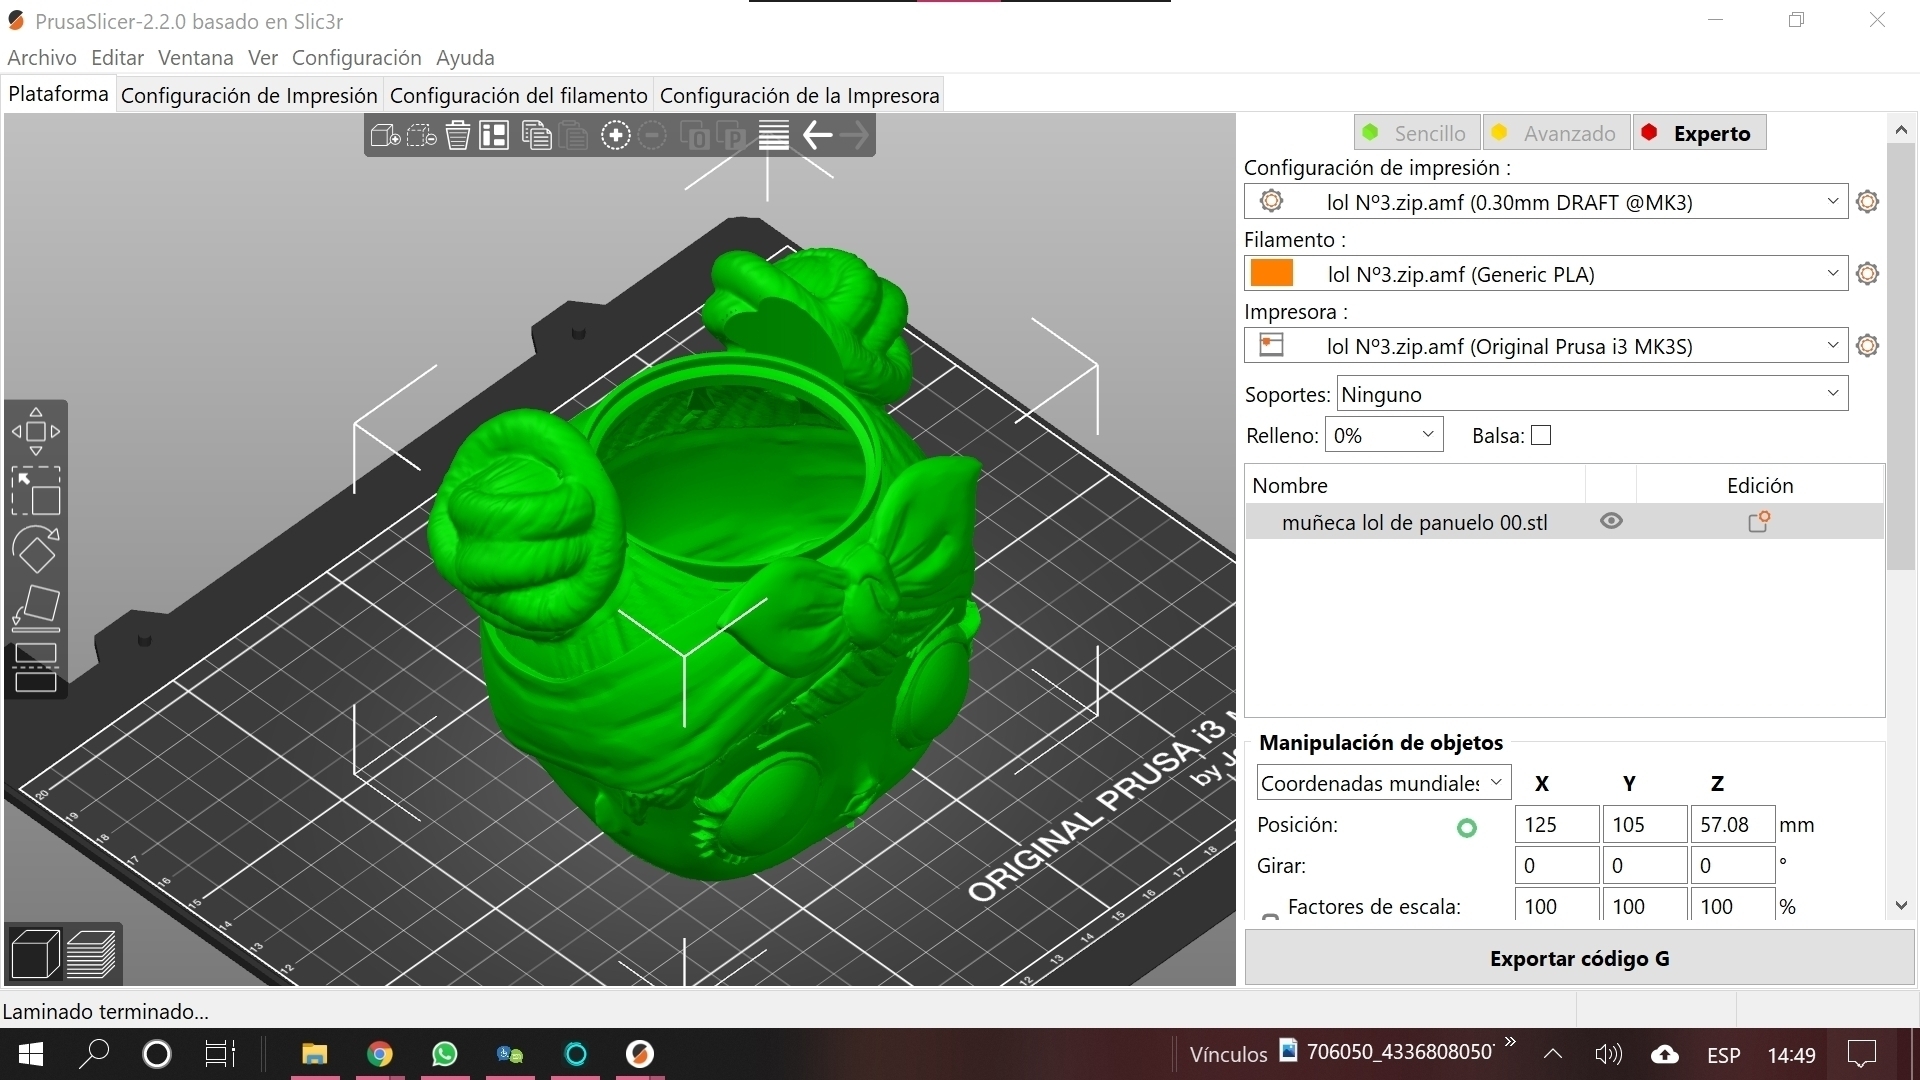The image size is (1920, 1080).
Task: Select the Place on face tool
Action: pyautogui.click(x=36, y=608)
